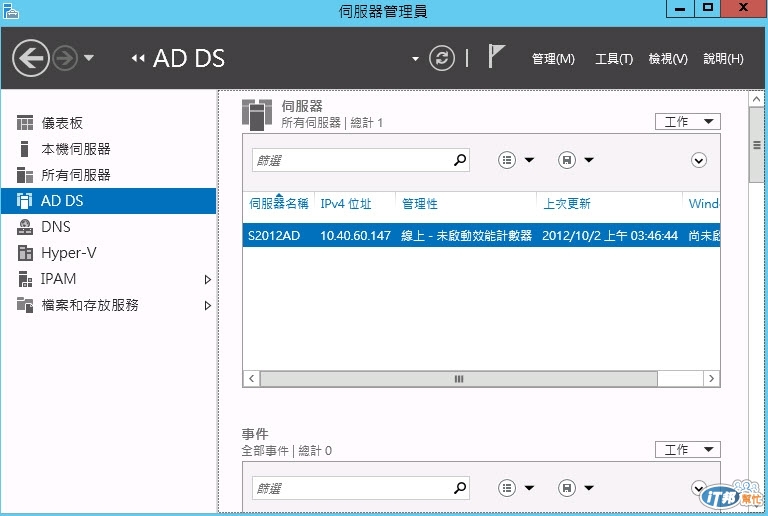Go back with the back arrow button
Image resolution: width=768 pixels, height=516 pixels.
[31, 58]
